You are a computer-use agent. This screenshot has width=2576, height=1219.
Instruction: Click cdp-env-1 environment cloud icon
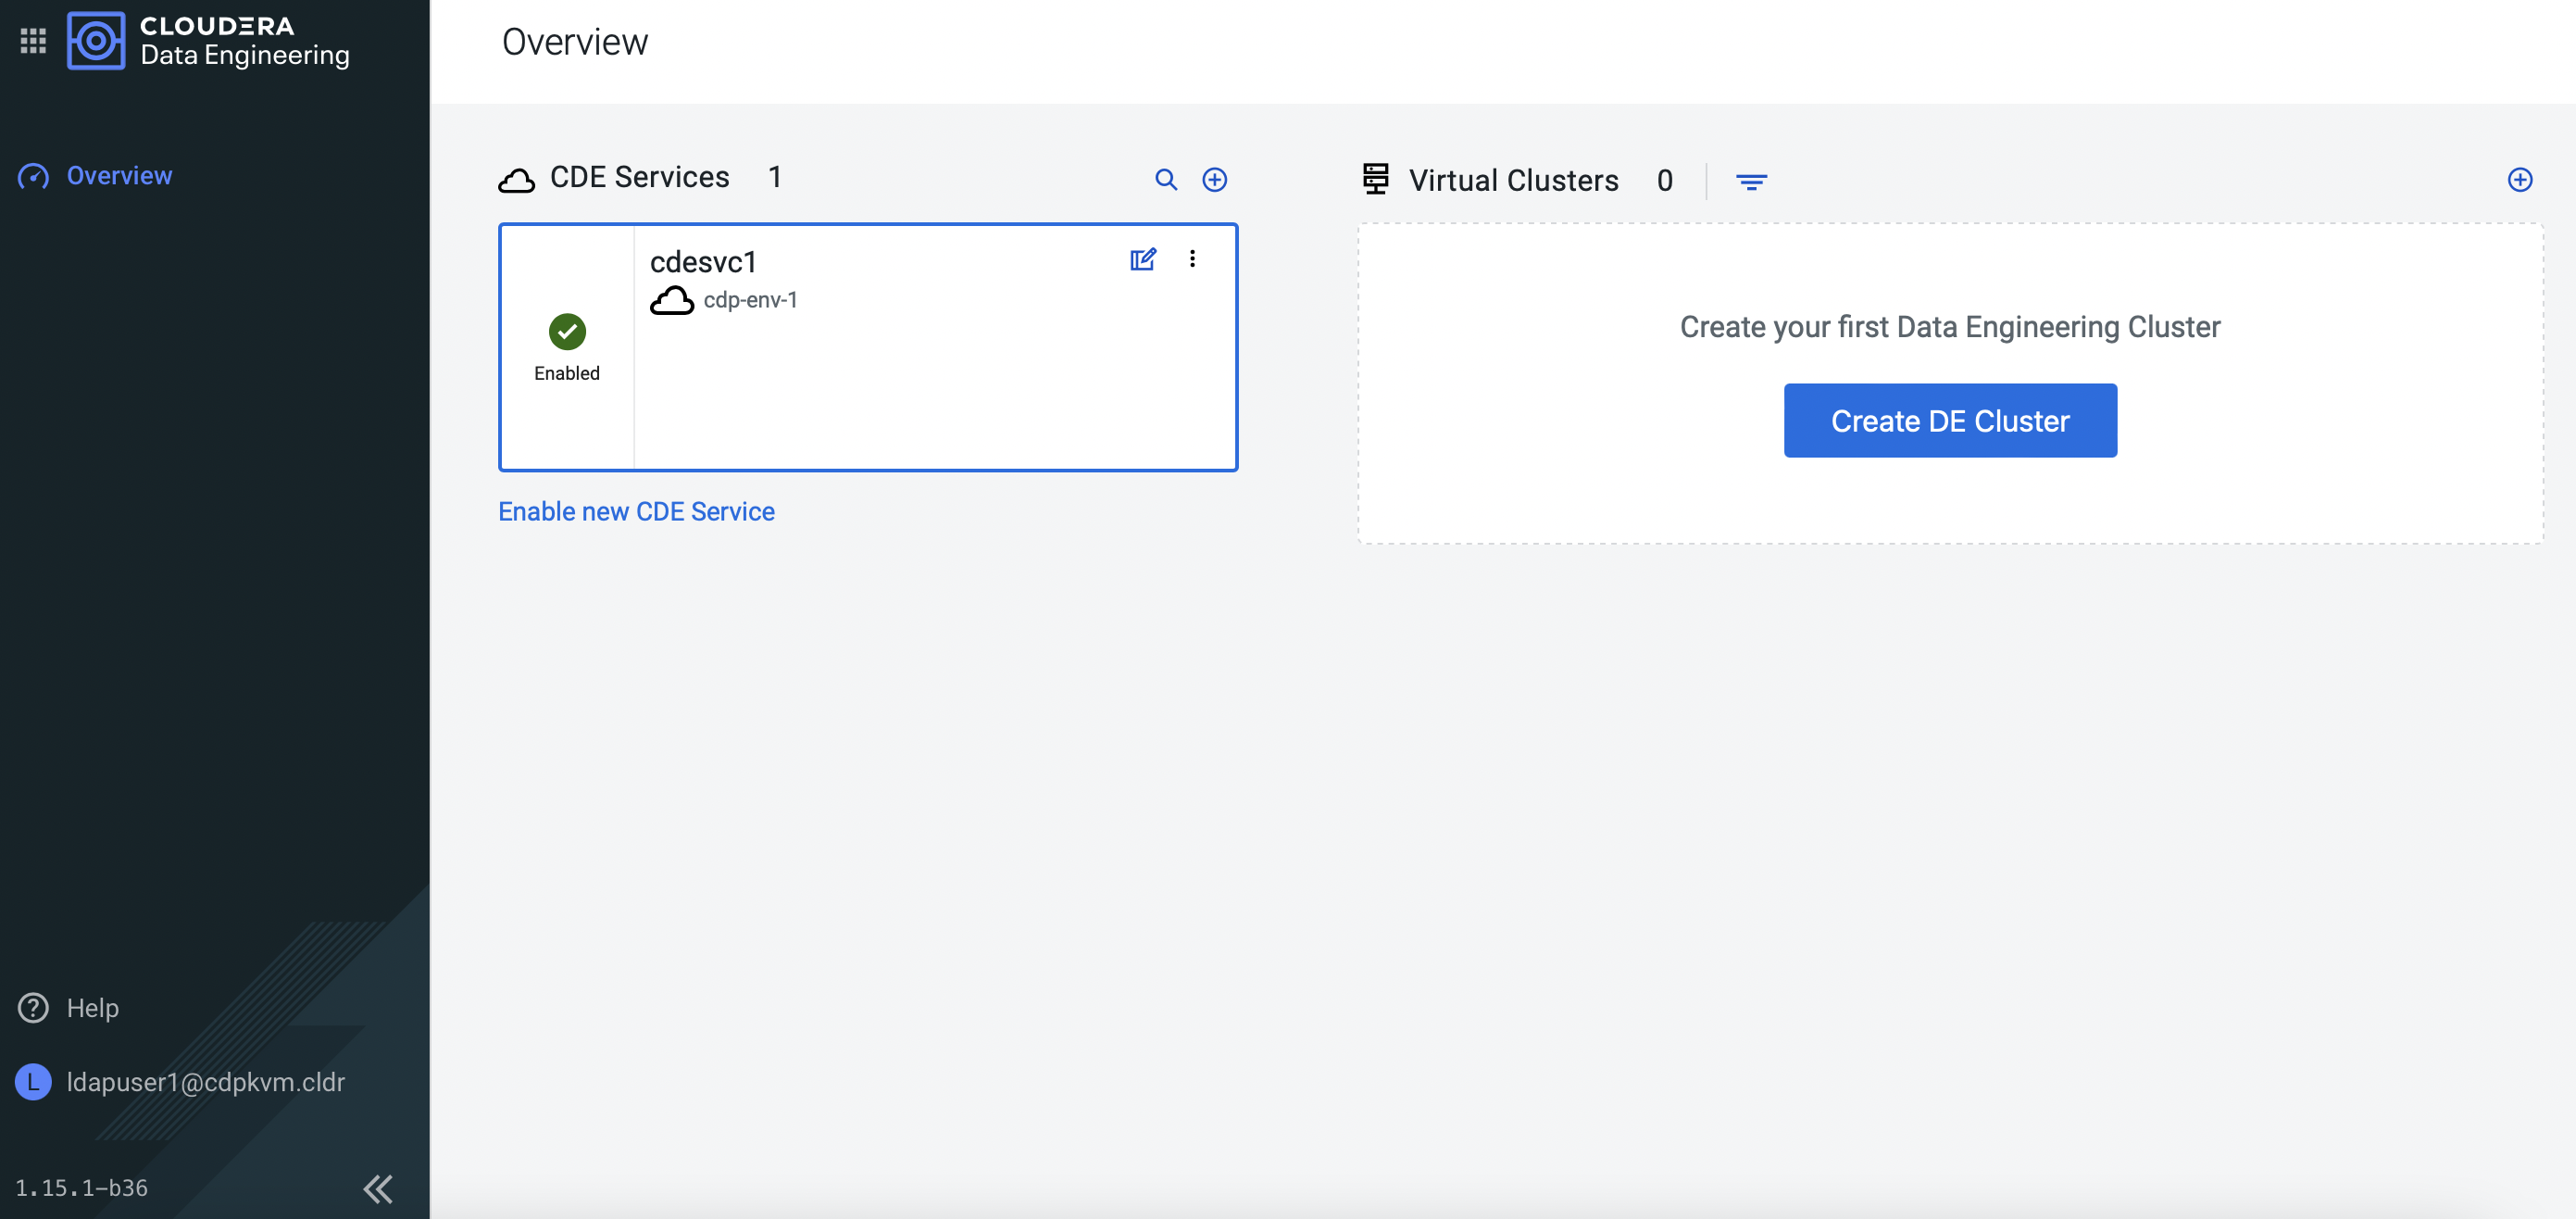click(671, 301)
